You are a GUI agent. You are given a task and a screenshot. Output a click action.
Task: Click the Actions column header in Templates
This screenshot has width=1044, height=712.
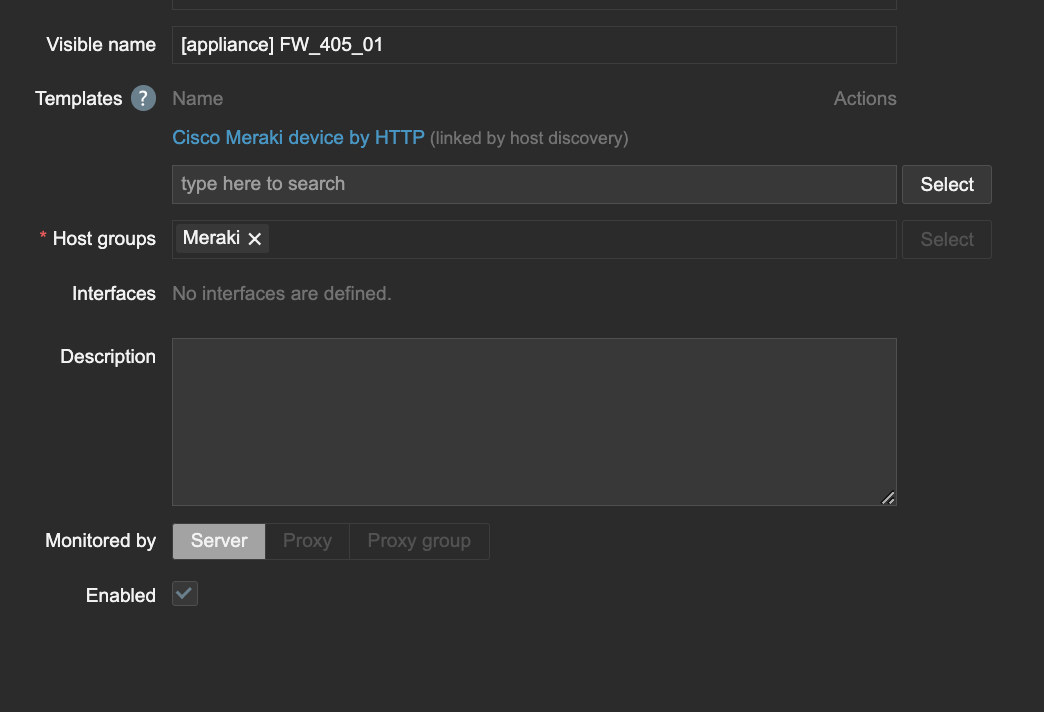pyautogui.click(x=865, y=99)
